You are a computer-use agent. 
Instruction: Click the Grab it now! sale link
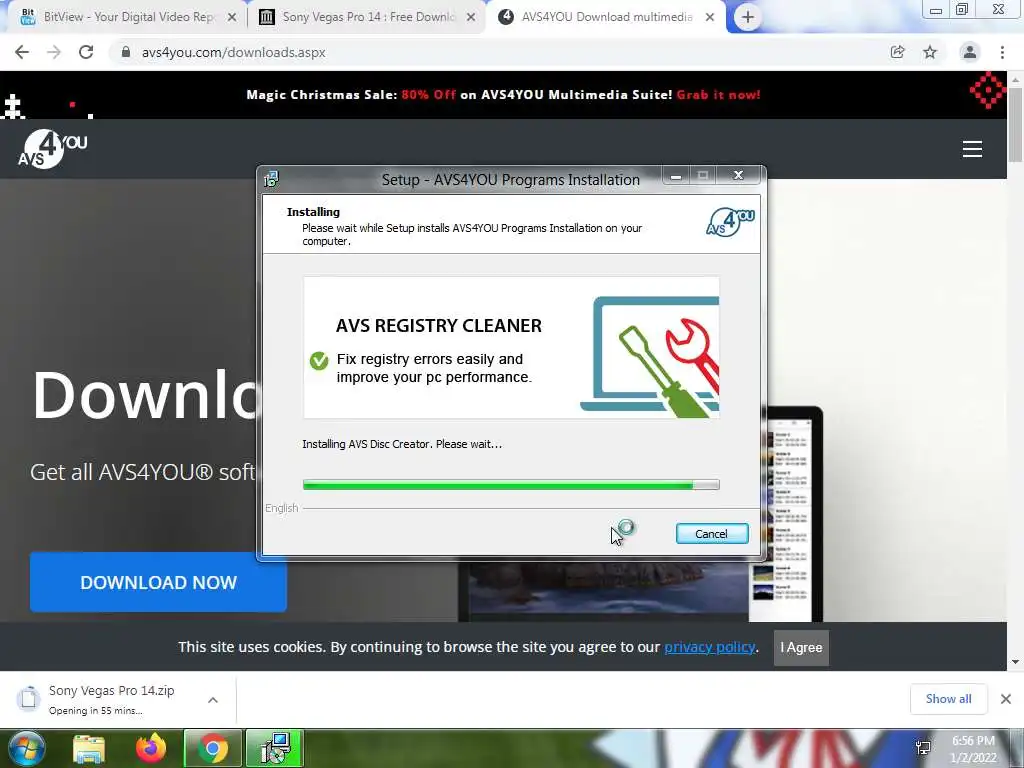[718, 95]
